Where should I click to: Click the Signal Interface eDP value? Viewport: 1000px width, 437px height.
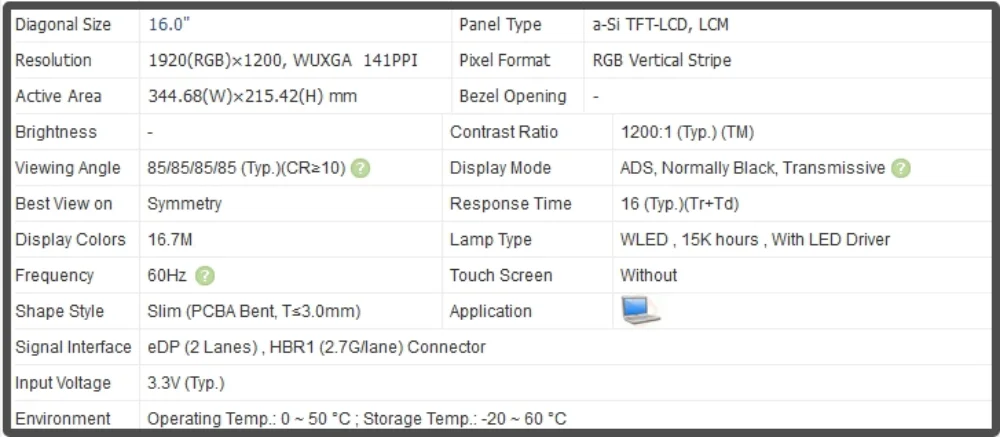tap(316, 348)
